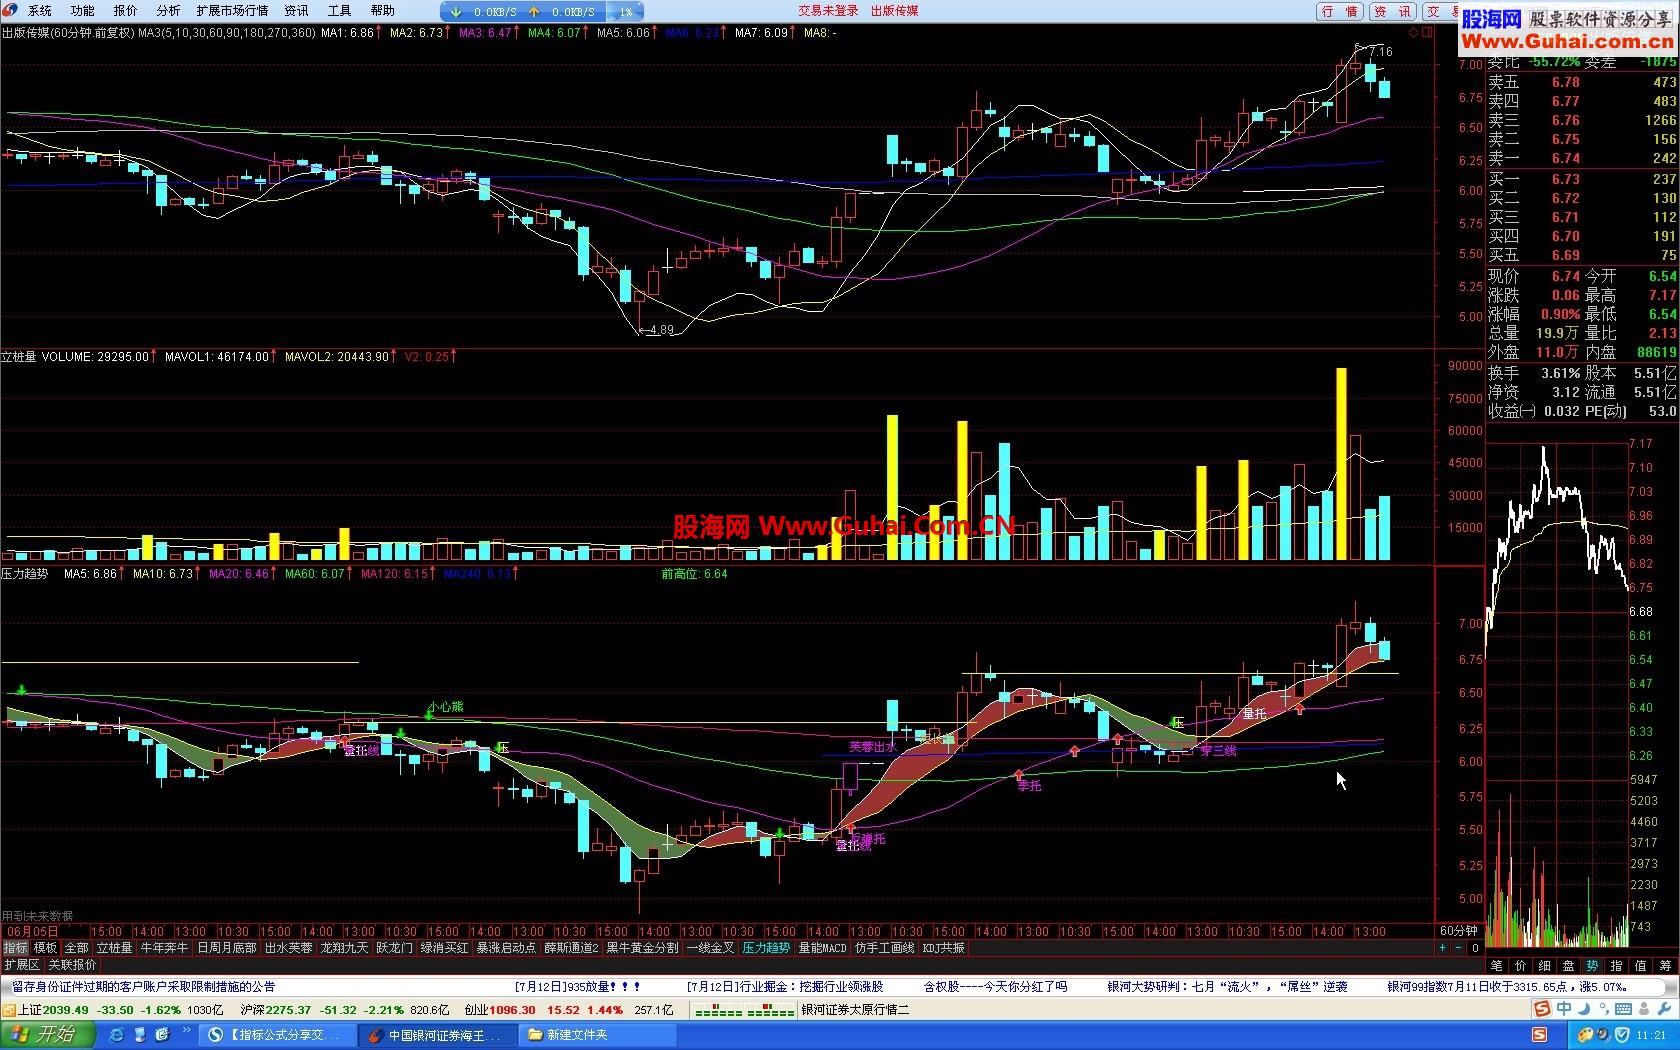Image resolution: width=1680 pixels, height=1050 pixels.
Task: Click the Windows 开始 Start button
Action: point(48,1035)
